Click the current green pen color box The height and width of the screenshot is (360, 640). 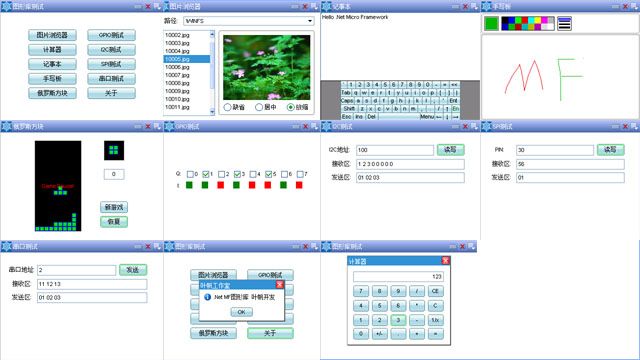tap(491, 24)
